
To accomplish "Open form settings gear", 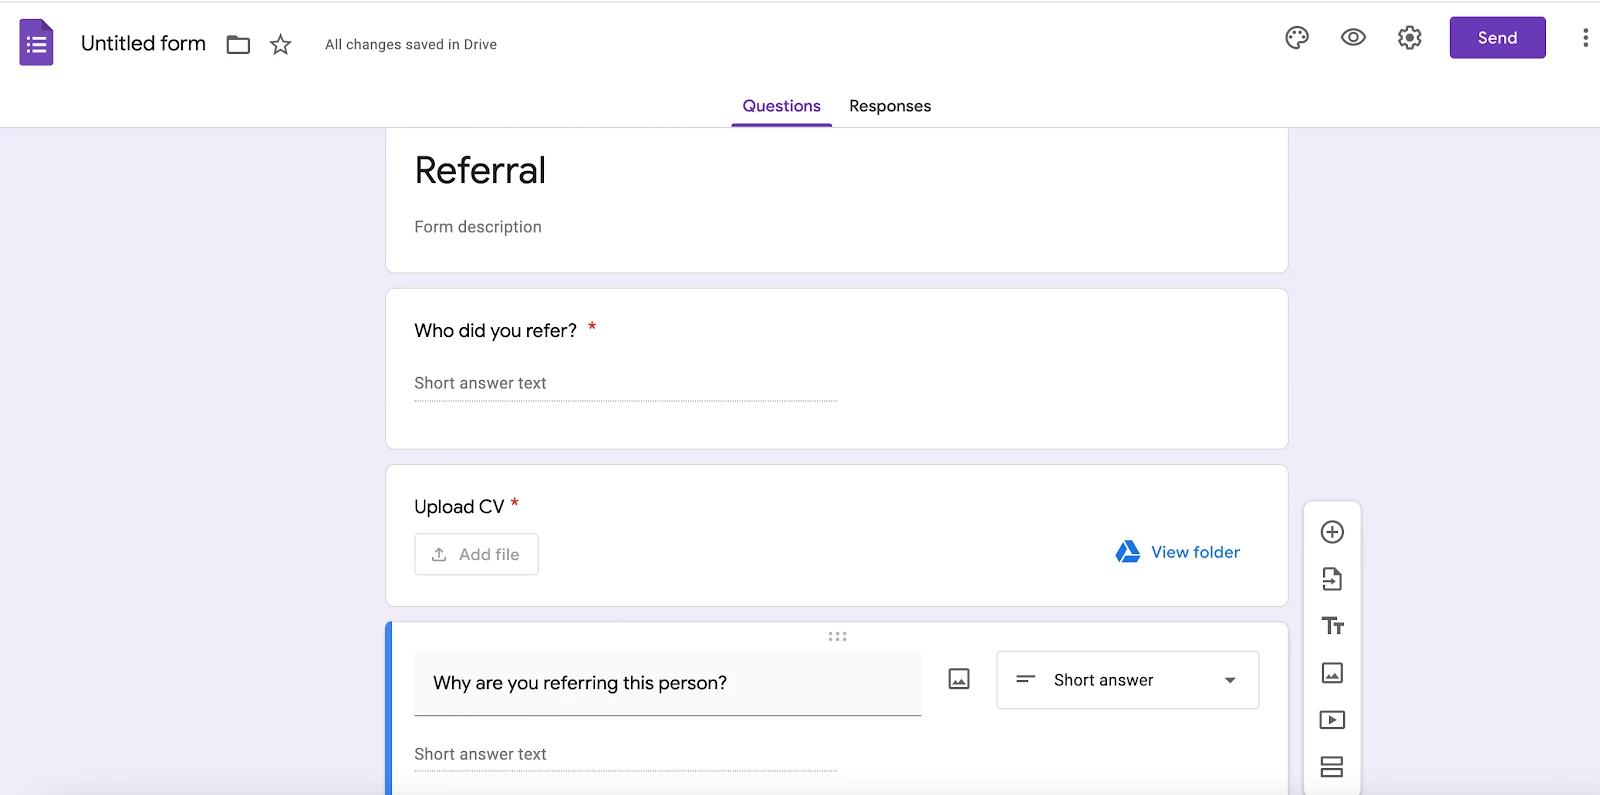I will [1410, 38].
